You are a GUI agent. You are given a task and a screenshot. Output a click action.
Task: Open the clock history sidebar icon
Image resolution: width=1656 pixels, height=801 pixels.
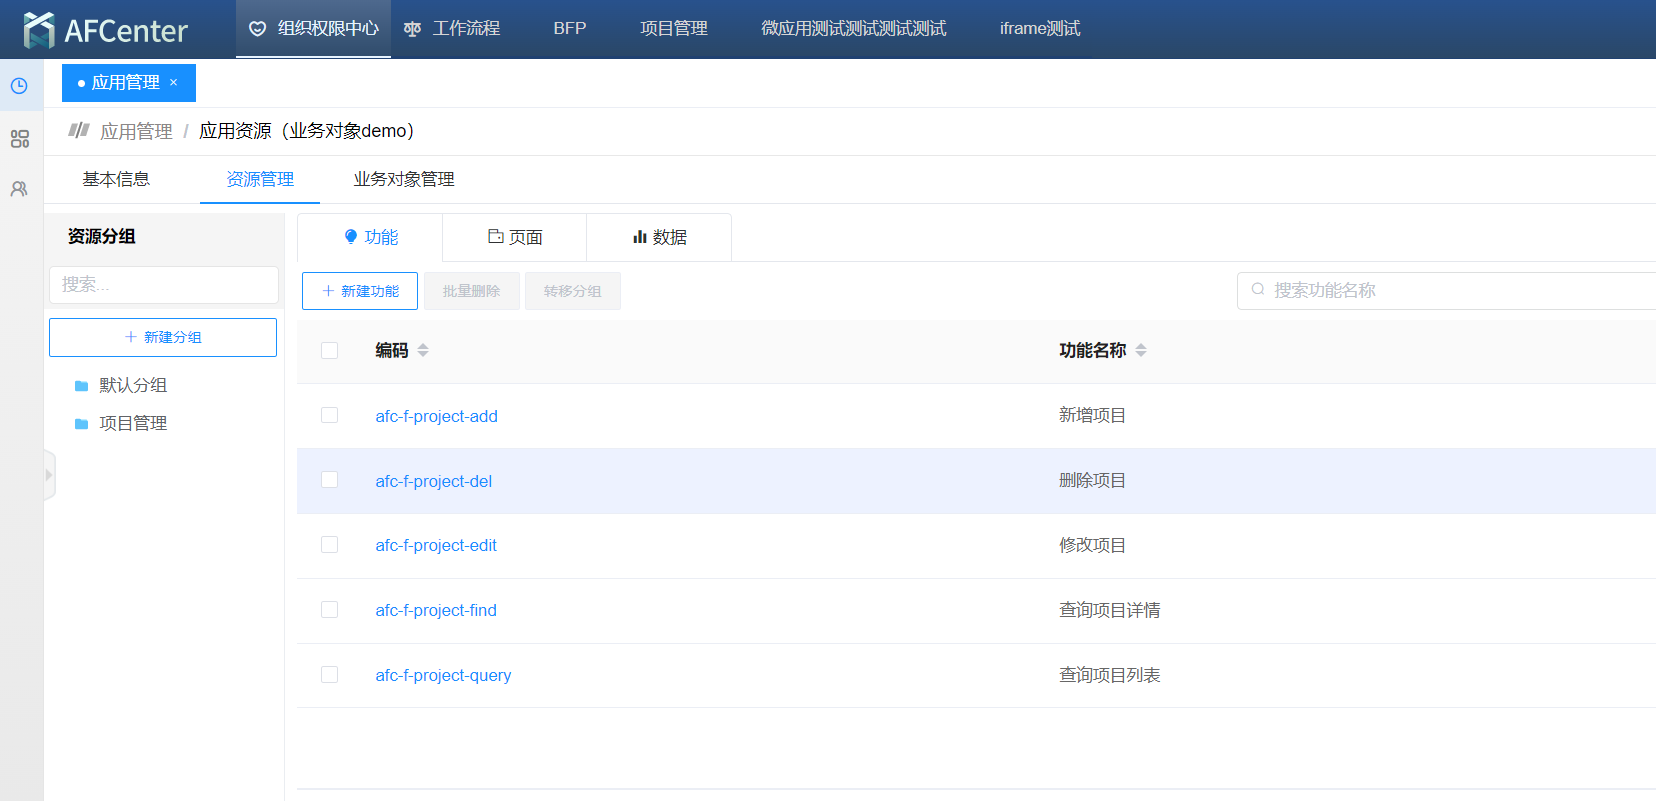[19, 86]
